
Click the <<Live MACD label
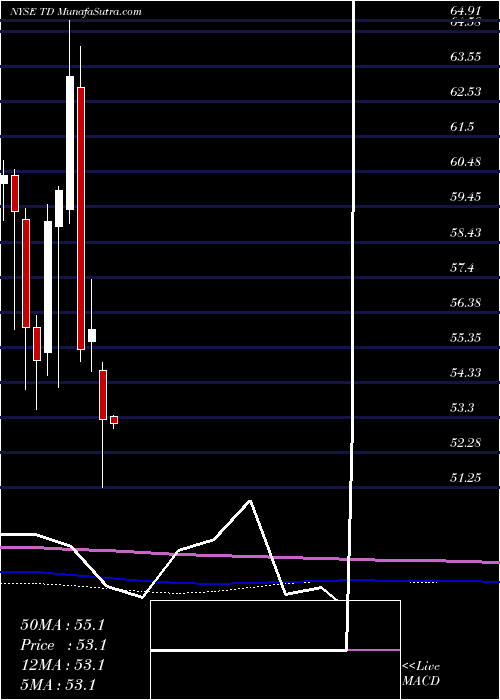click(421, 674)
